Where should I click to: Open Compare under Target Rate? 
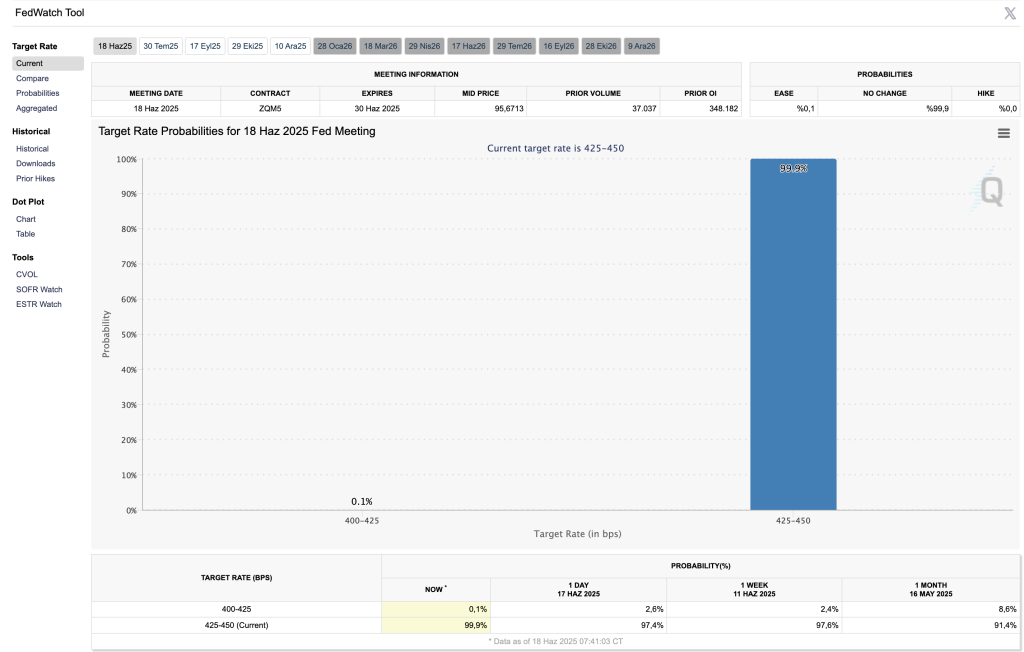pyautogui.click(x=32, y=78)
